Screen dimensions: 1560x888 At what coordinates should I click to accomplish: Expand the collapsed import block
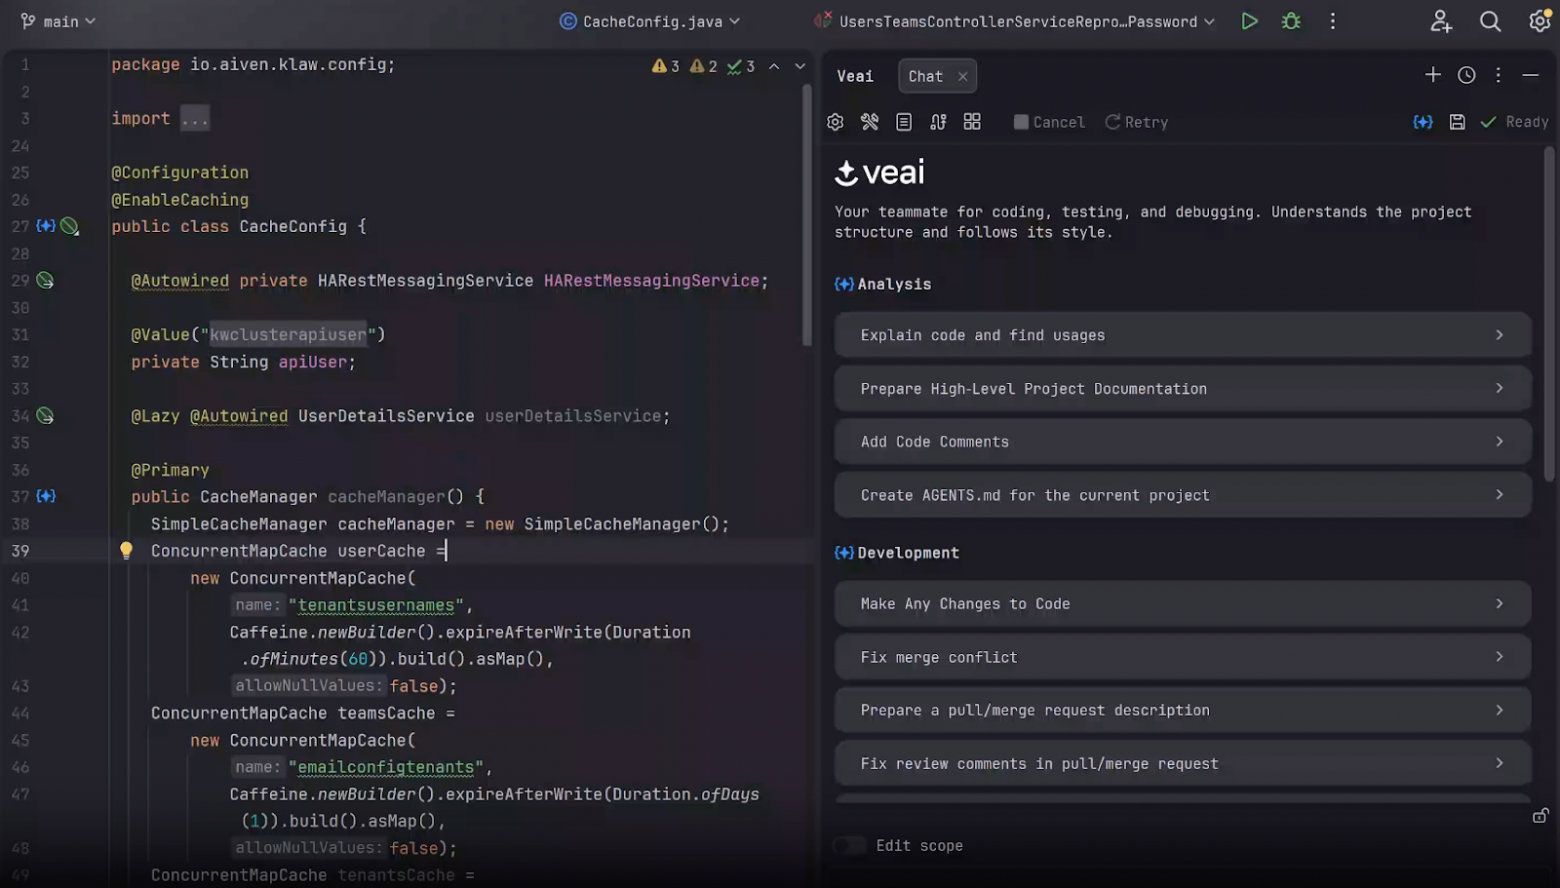tap(195, 119)
